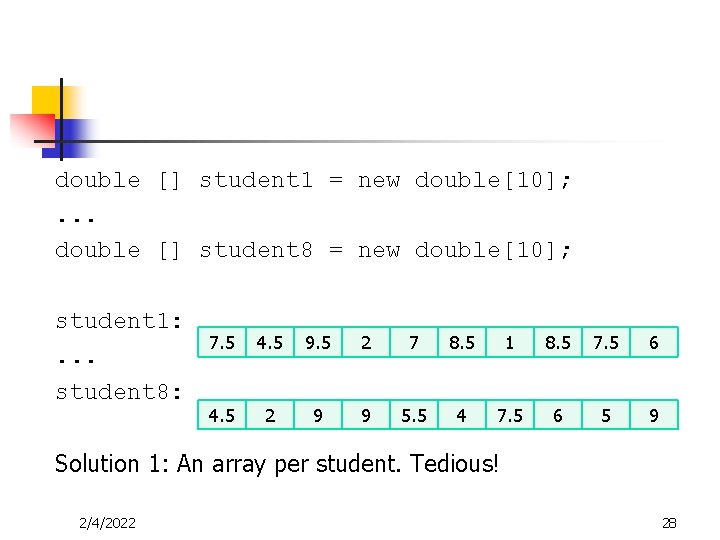This screenshot has width=720, height=540.
Task: Select the first cell of the student8 array
Action: pyautogui.click(x=221, y=415)
